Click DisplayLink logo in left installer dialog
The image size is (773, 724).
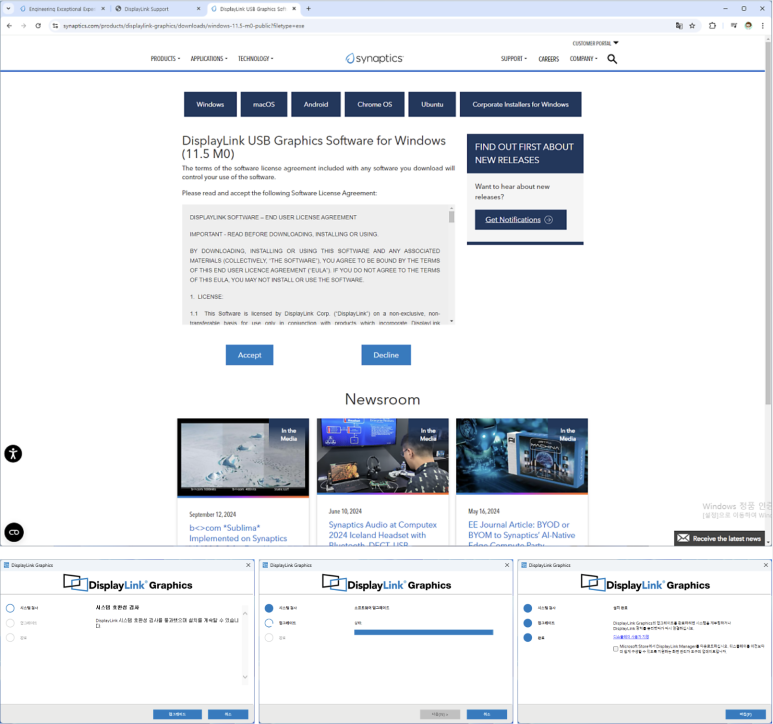[128, 583]
